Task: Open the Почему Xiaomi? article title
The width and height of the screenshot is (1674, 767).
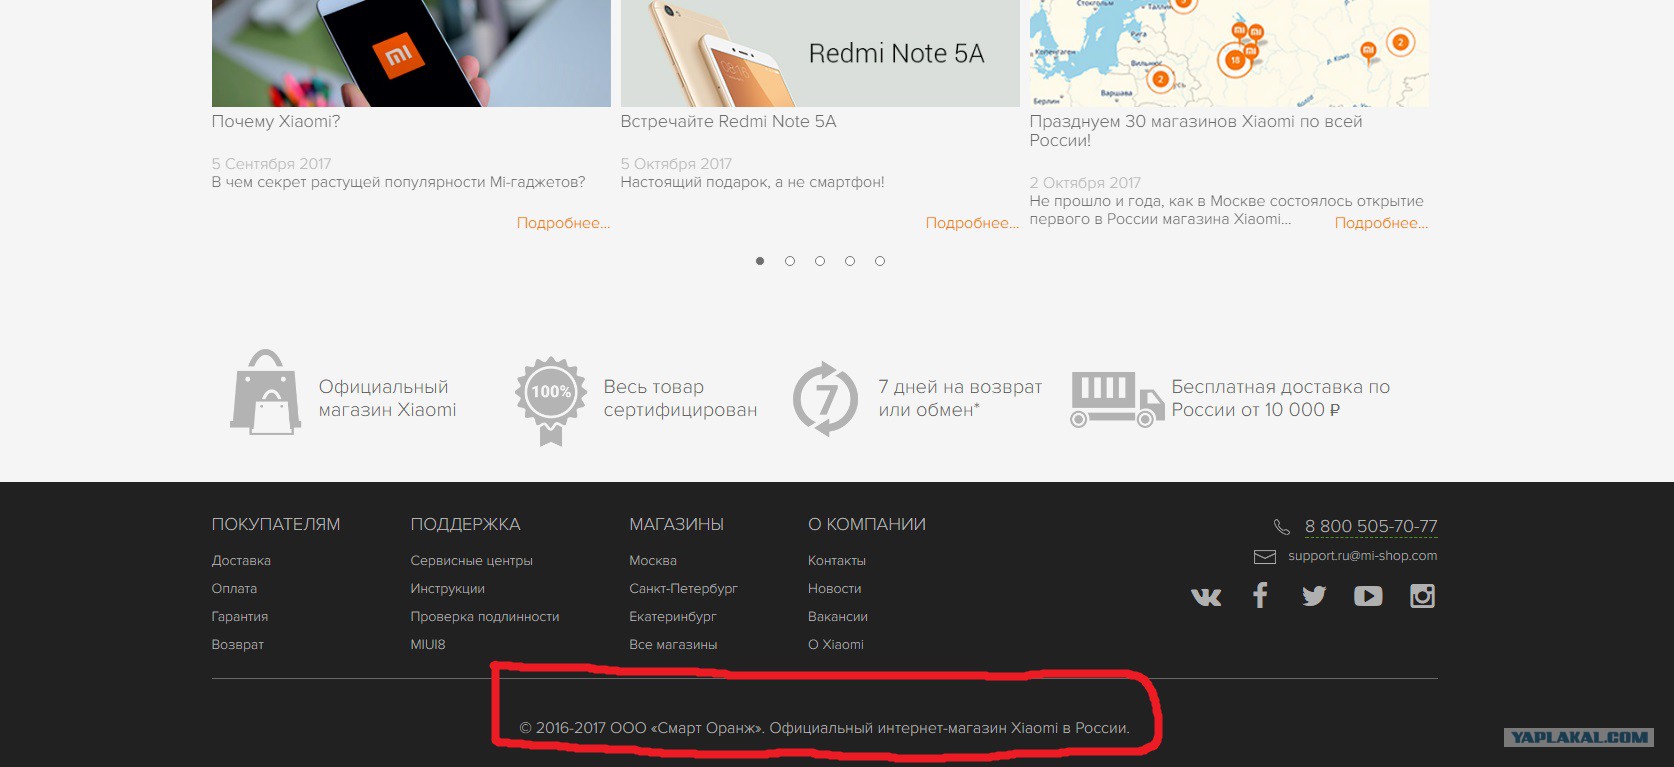Action: (276, 122)
